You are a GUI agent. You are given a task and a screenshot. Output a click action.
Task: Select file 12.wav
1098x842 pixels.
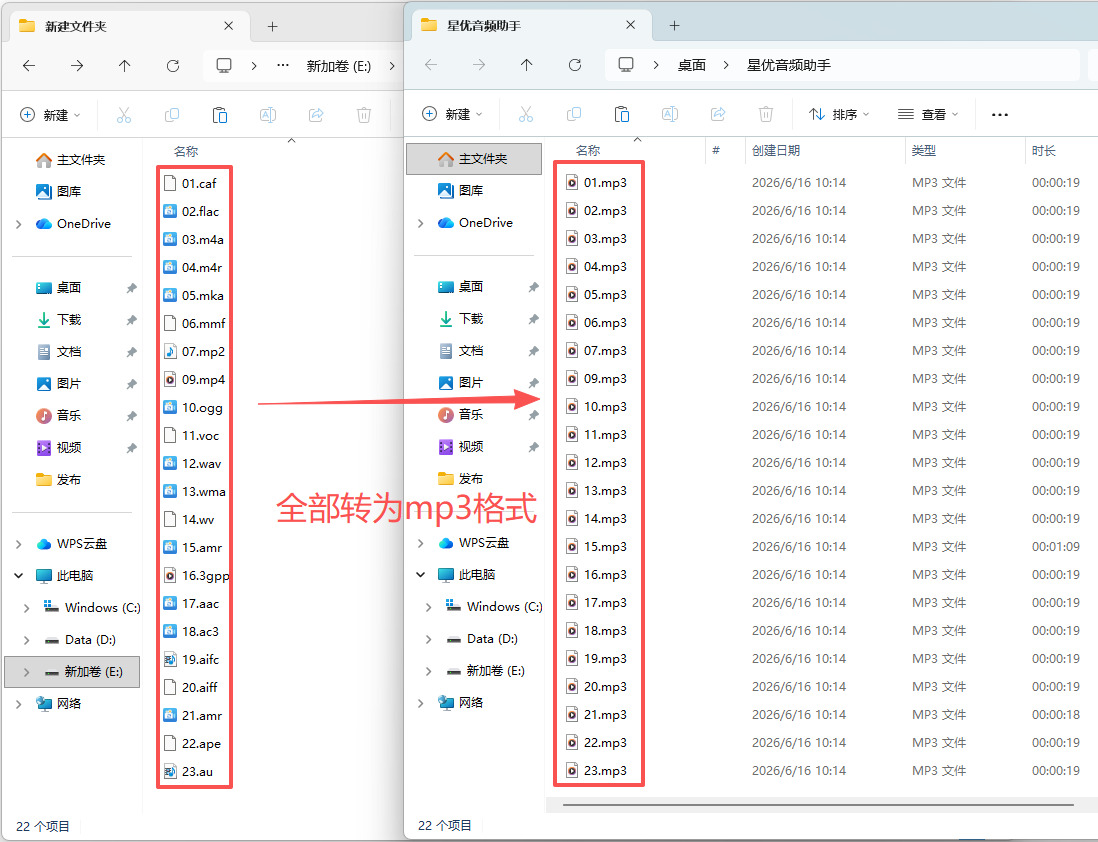[193, 464]
